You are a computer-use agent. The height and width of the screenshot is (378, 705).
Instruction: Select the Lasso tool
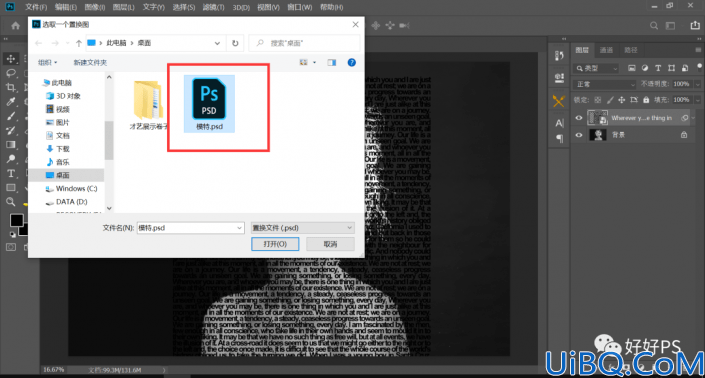coord(11,73)
